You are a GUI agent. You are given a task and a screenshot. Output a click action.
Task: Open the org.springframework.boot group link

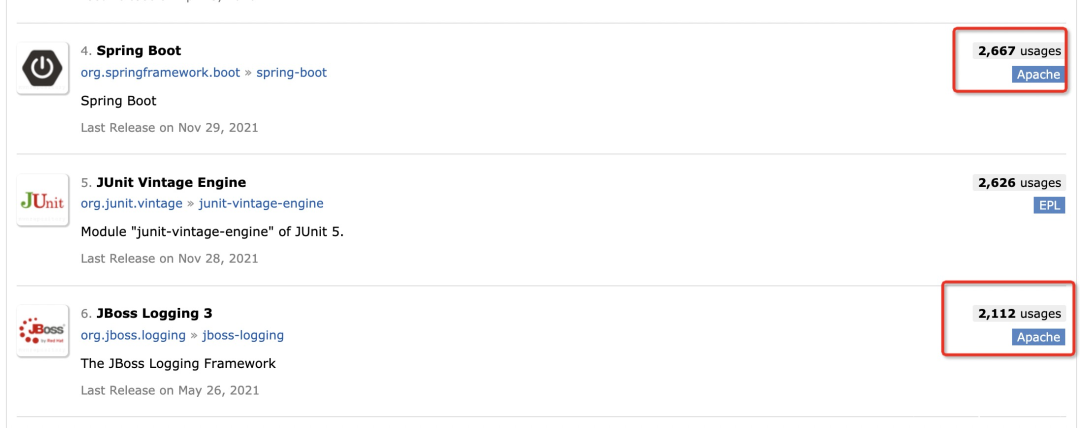click(160, 72)
